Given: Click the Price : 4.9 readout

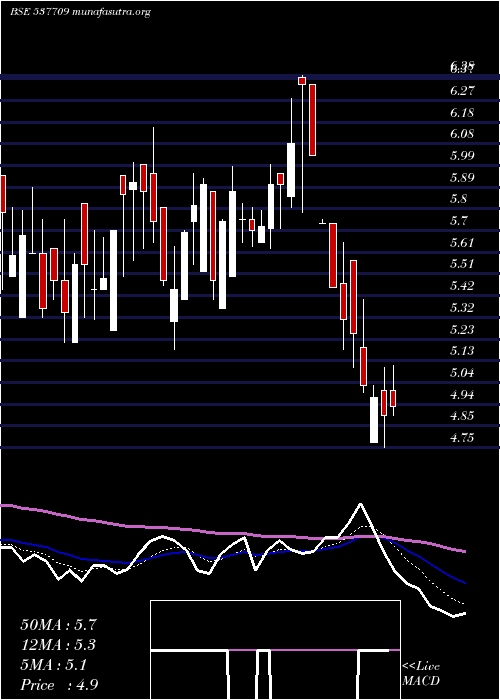Looking at the screenshot, I should [x=59, y=685].
